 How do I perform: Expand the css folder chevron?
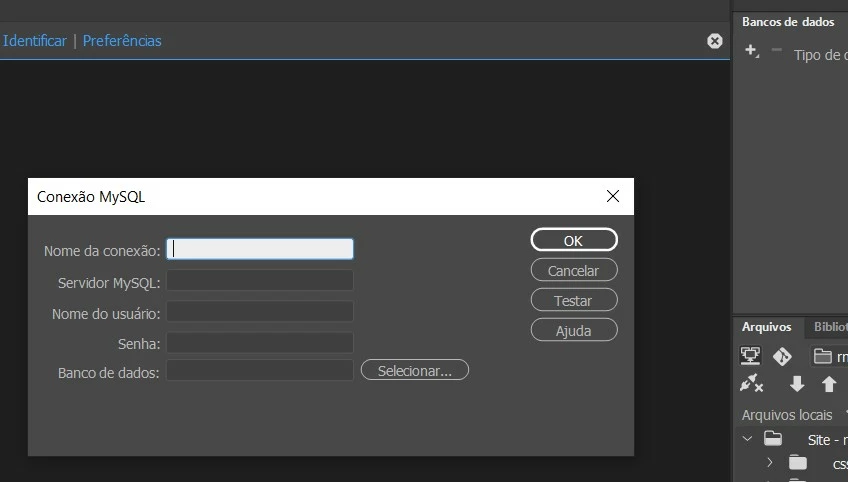[770, 463]
